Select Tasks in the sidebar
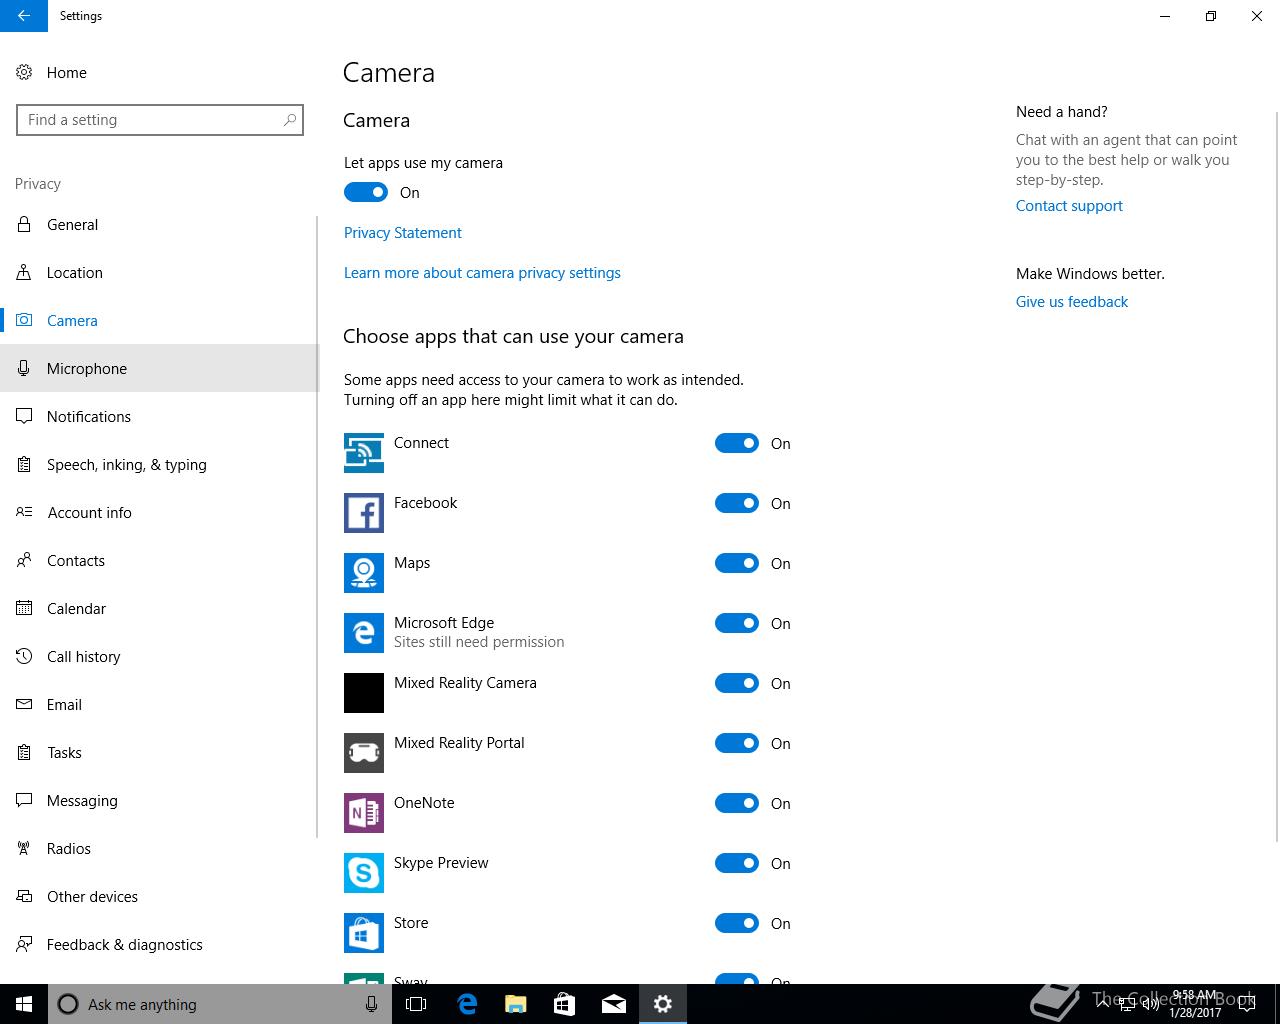 pos(159,752)
